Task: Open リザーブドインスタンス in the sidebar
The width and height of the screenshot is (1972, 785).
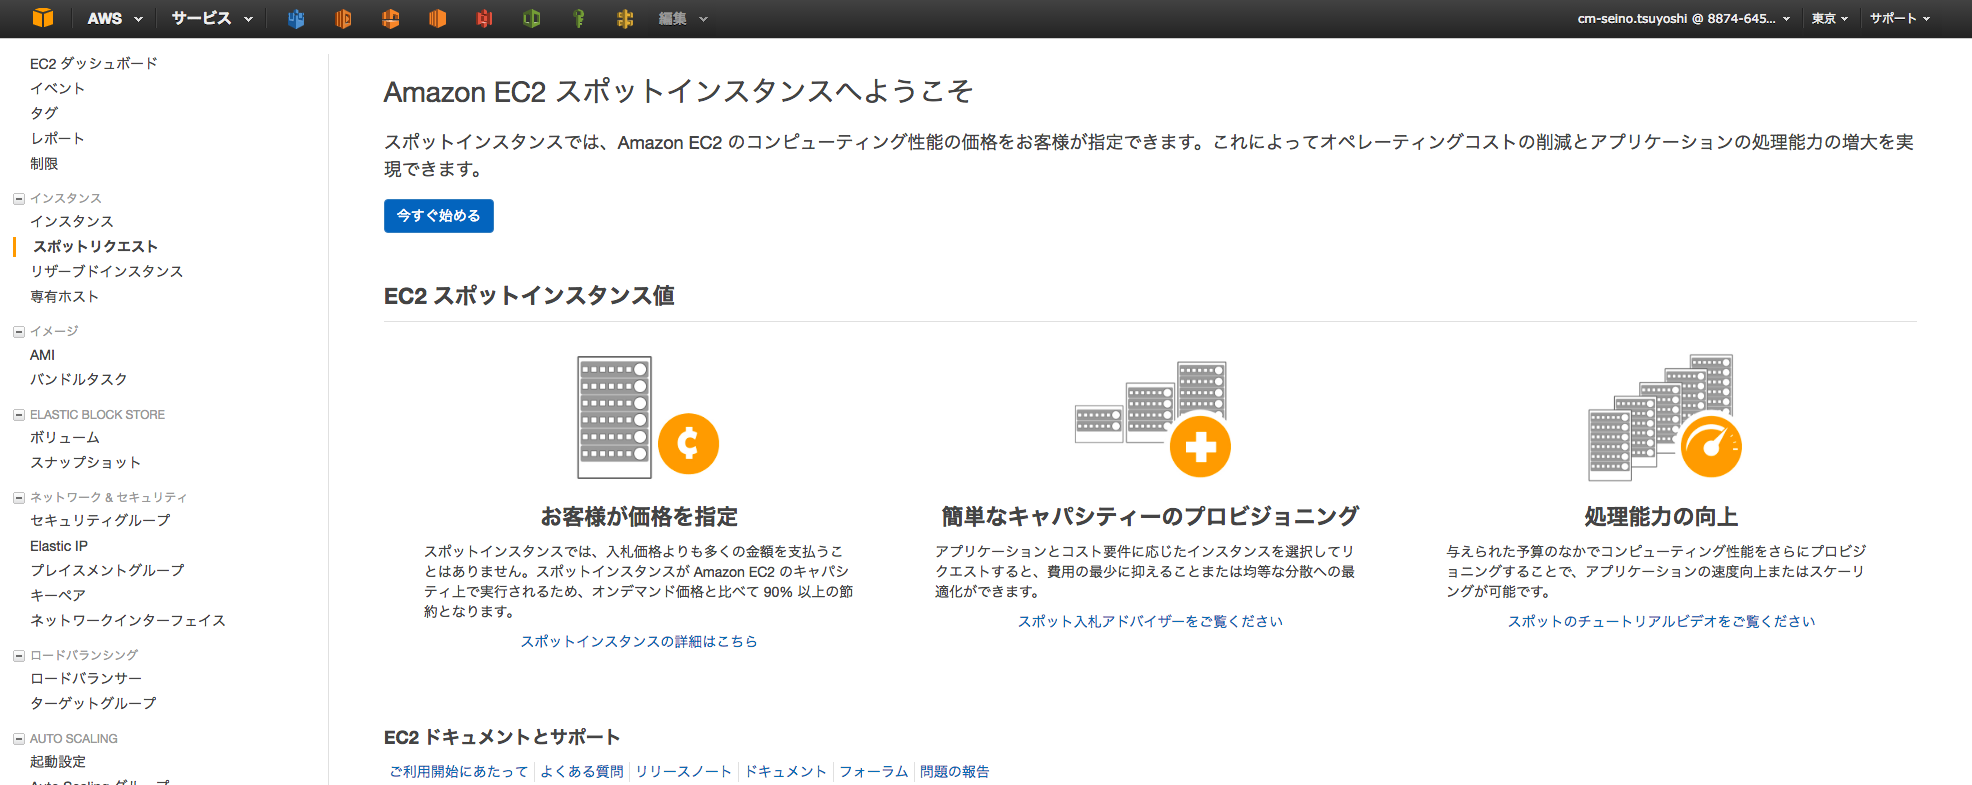Action: (x=107, y=271)
